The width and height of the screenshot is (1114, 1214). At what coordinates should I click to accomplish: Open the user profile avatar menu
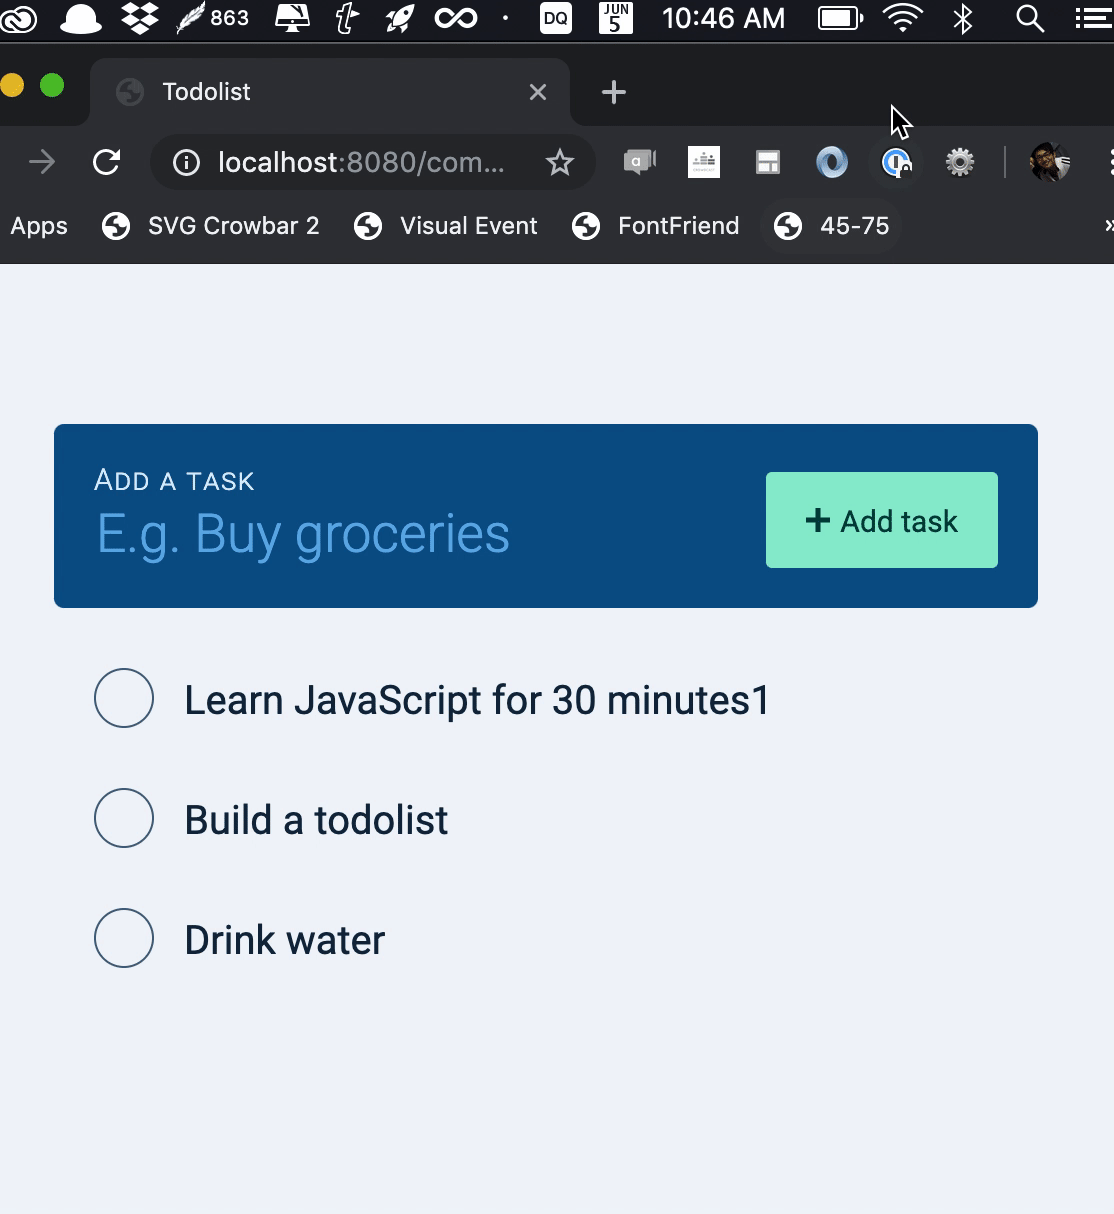pos(1049,162)
